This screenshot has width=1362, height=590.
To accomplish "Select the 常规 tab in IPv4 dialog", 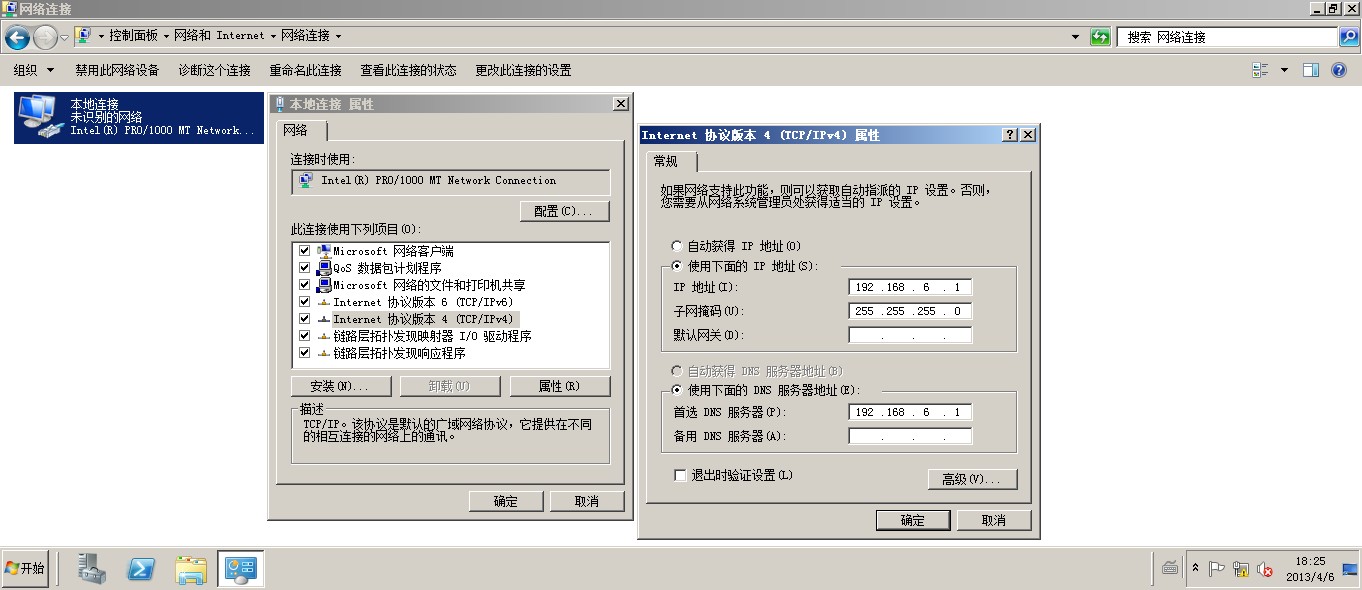I will (671, 161).
